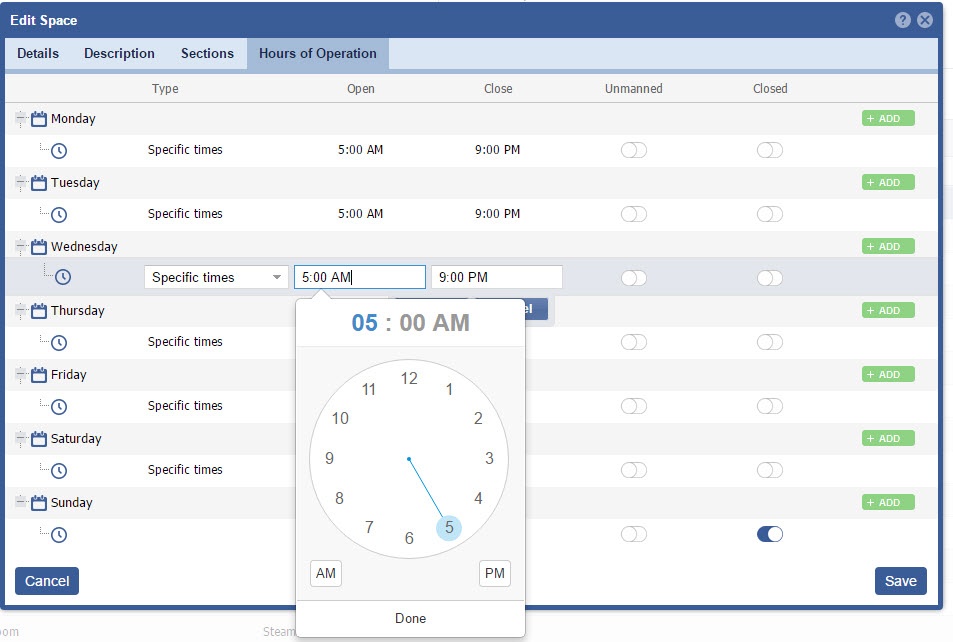Switch to the Details tab

38,54
